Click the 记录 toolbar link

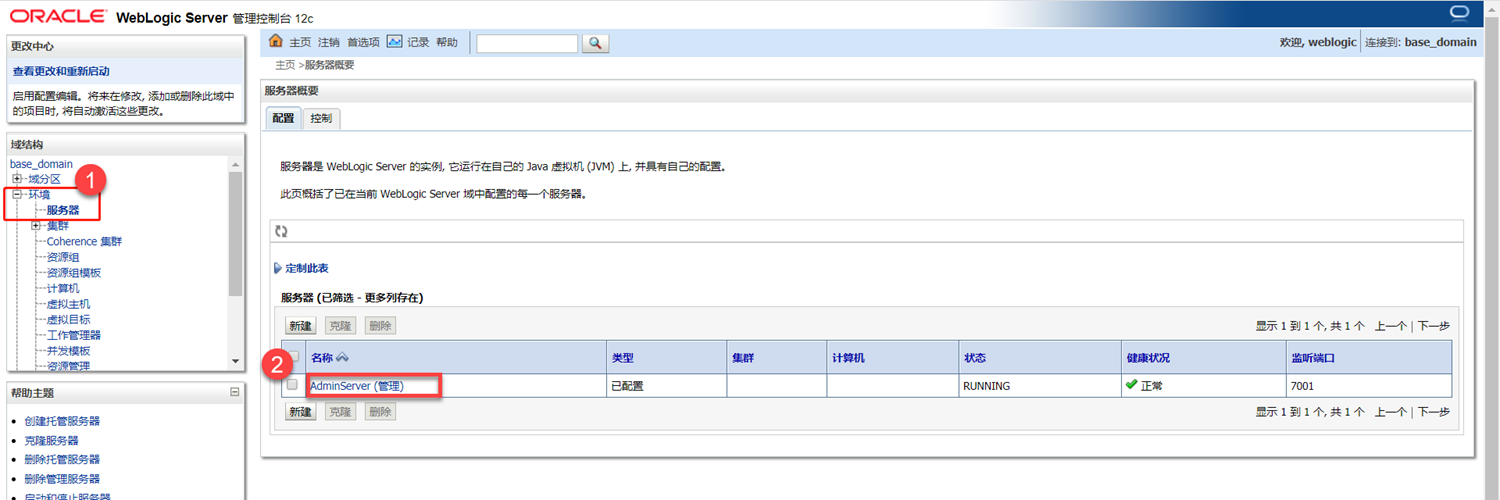418,43
